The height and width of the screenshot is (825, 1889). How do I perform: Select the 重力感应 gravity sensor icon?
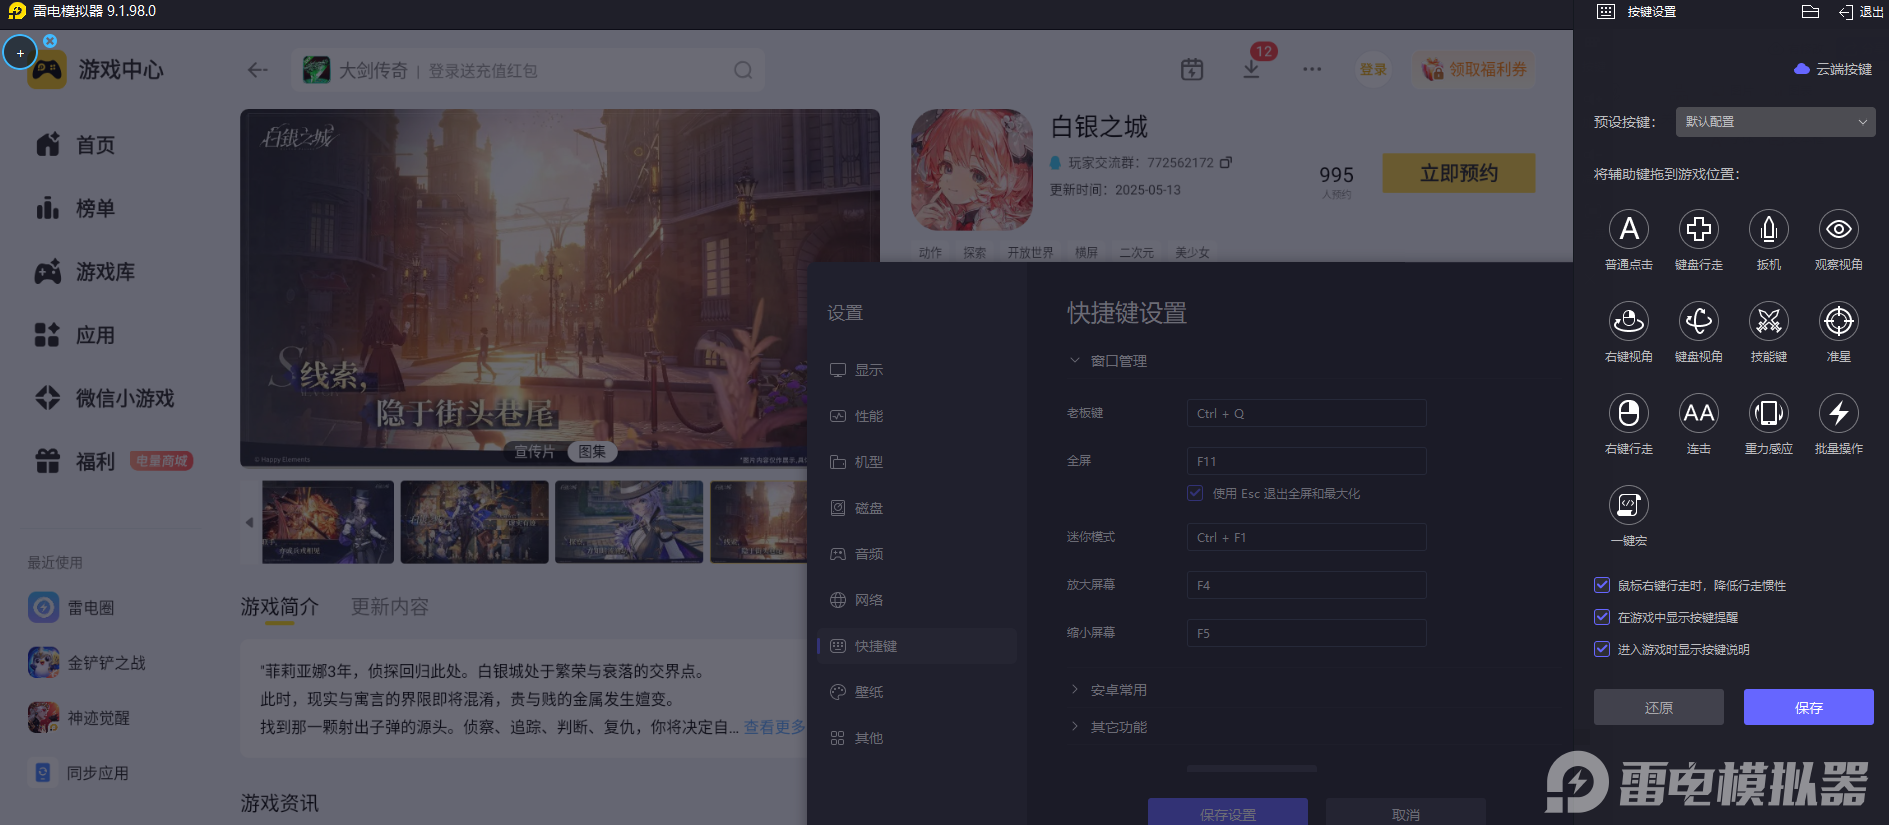point(1769,413)
